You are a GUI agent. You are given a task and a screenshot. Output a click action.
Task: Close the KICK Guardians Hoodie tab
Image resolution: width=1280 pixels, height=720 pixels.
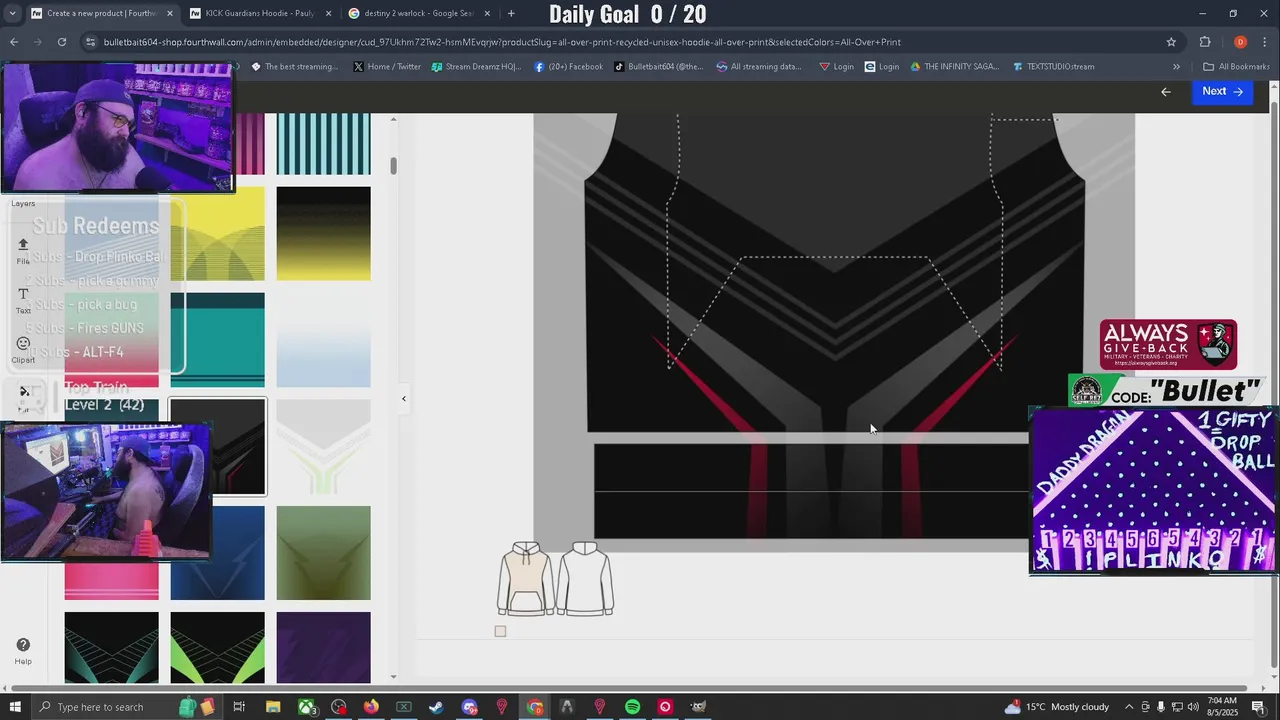click(328, 13)
